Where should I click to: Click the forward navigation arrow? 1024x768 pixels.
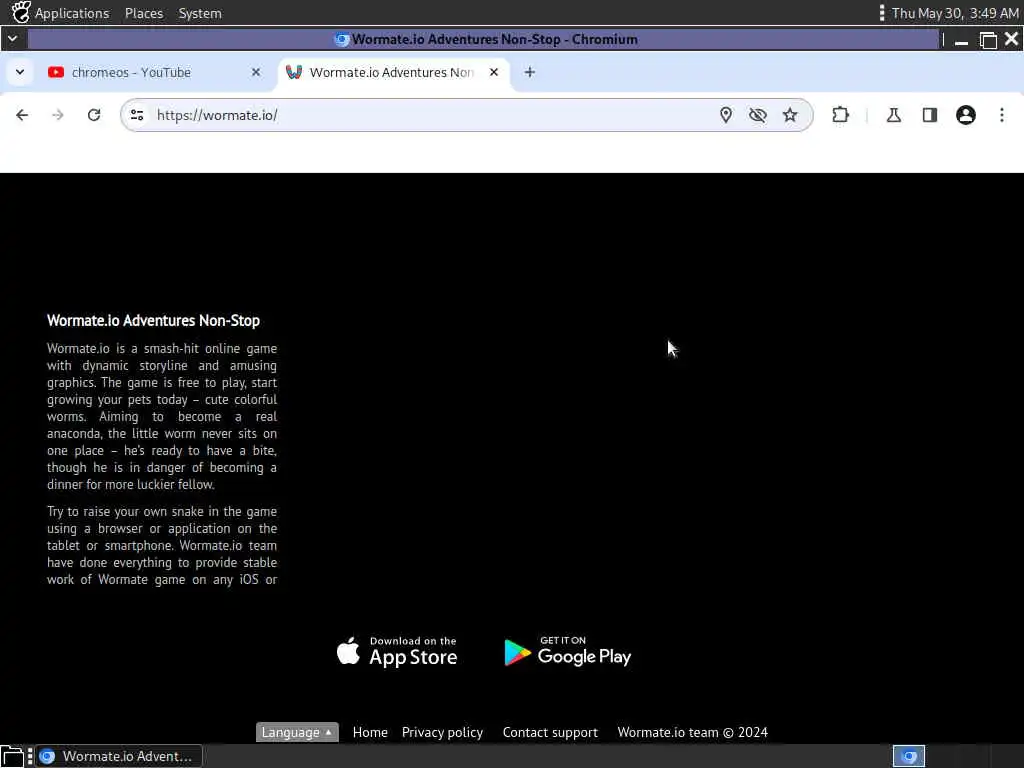tap(58, 115)
